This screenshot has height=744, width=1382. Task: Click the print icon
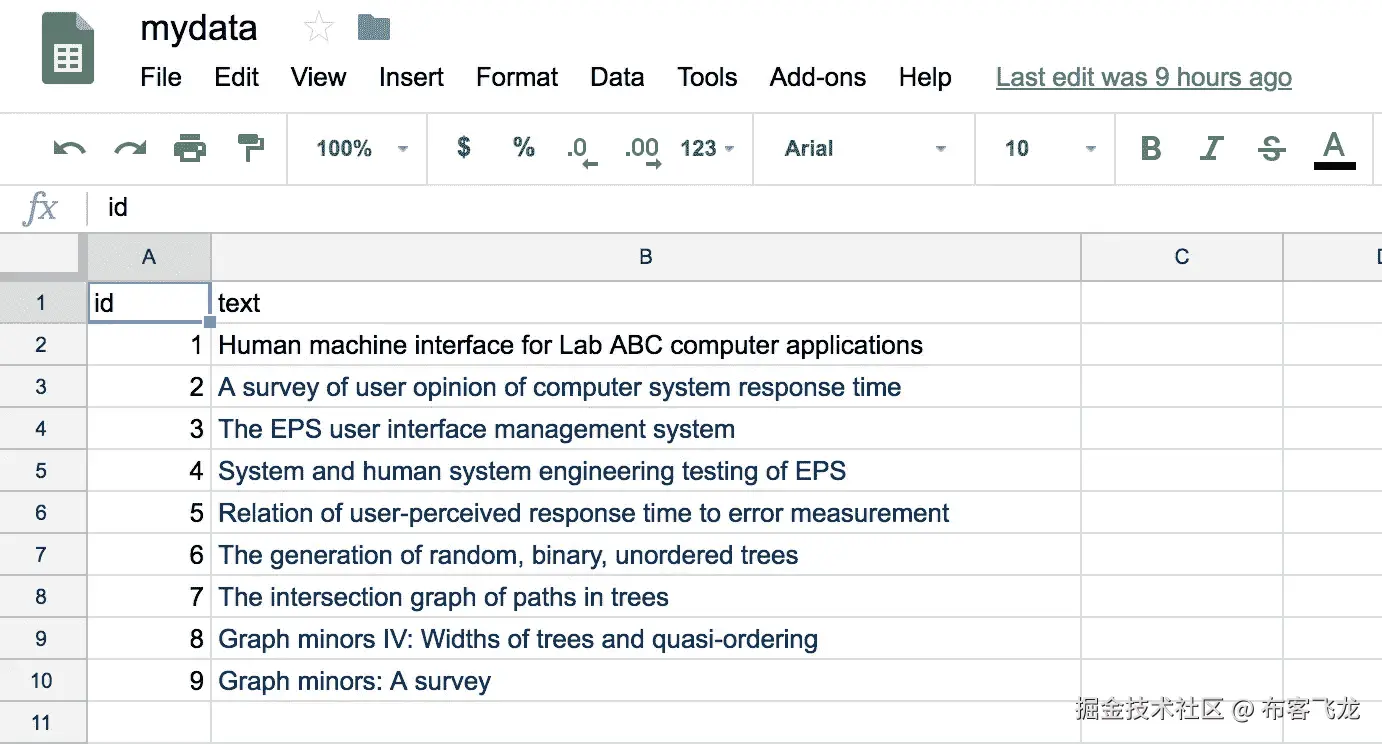coord(189,149)
